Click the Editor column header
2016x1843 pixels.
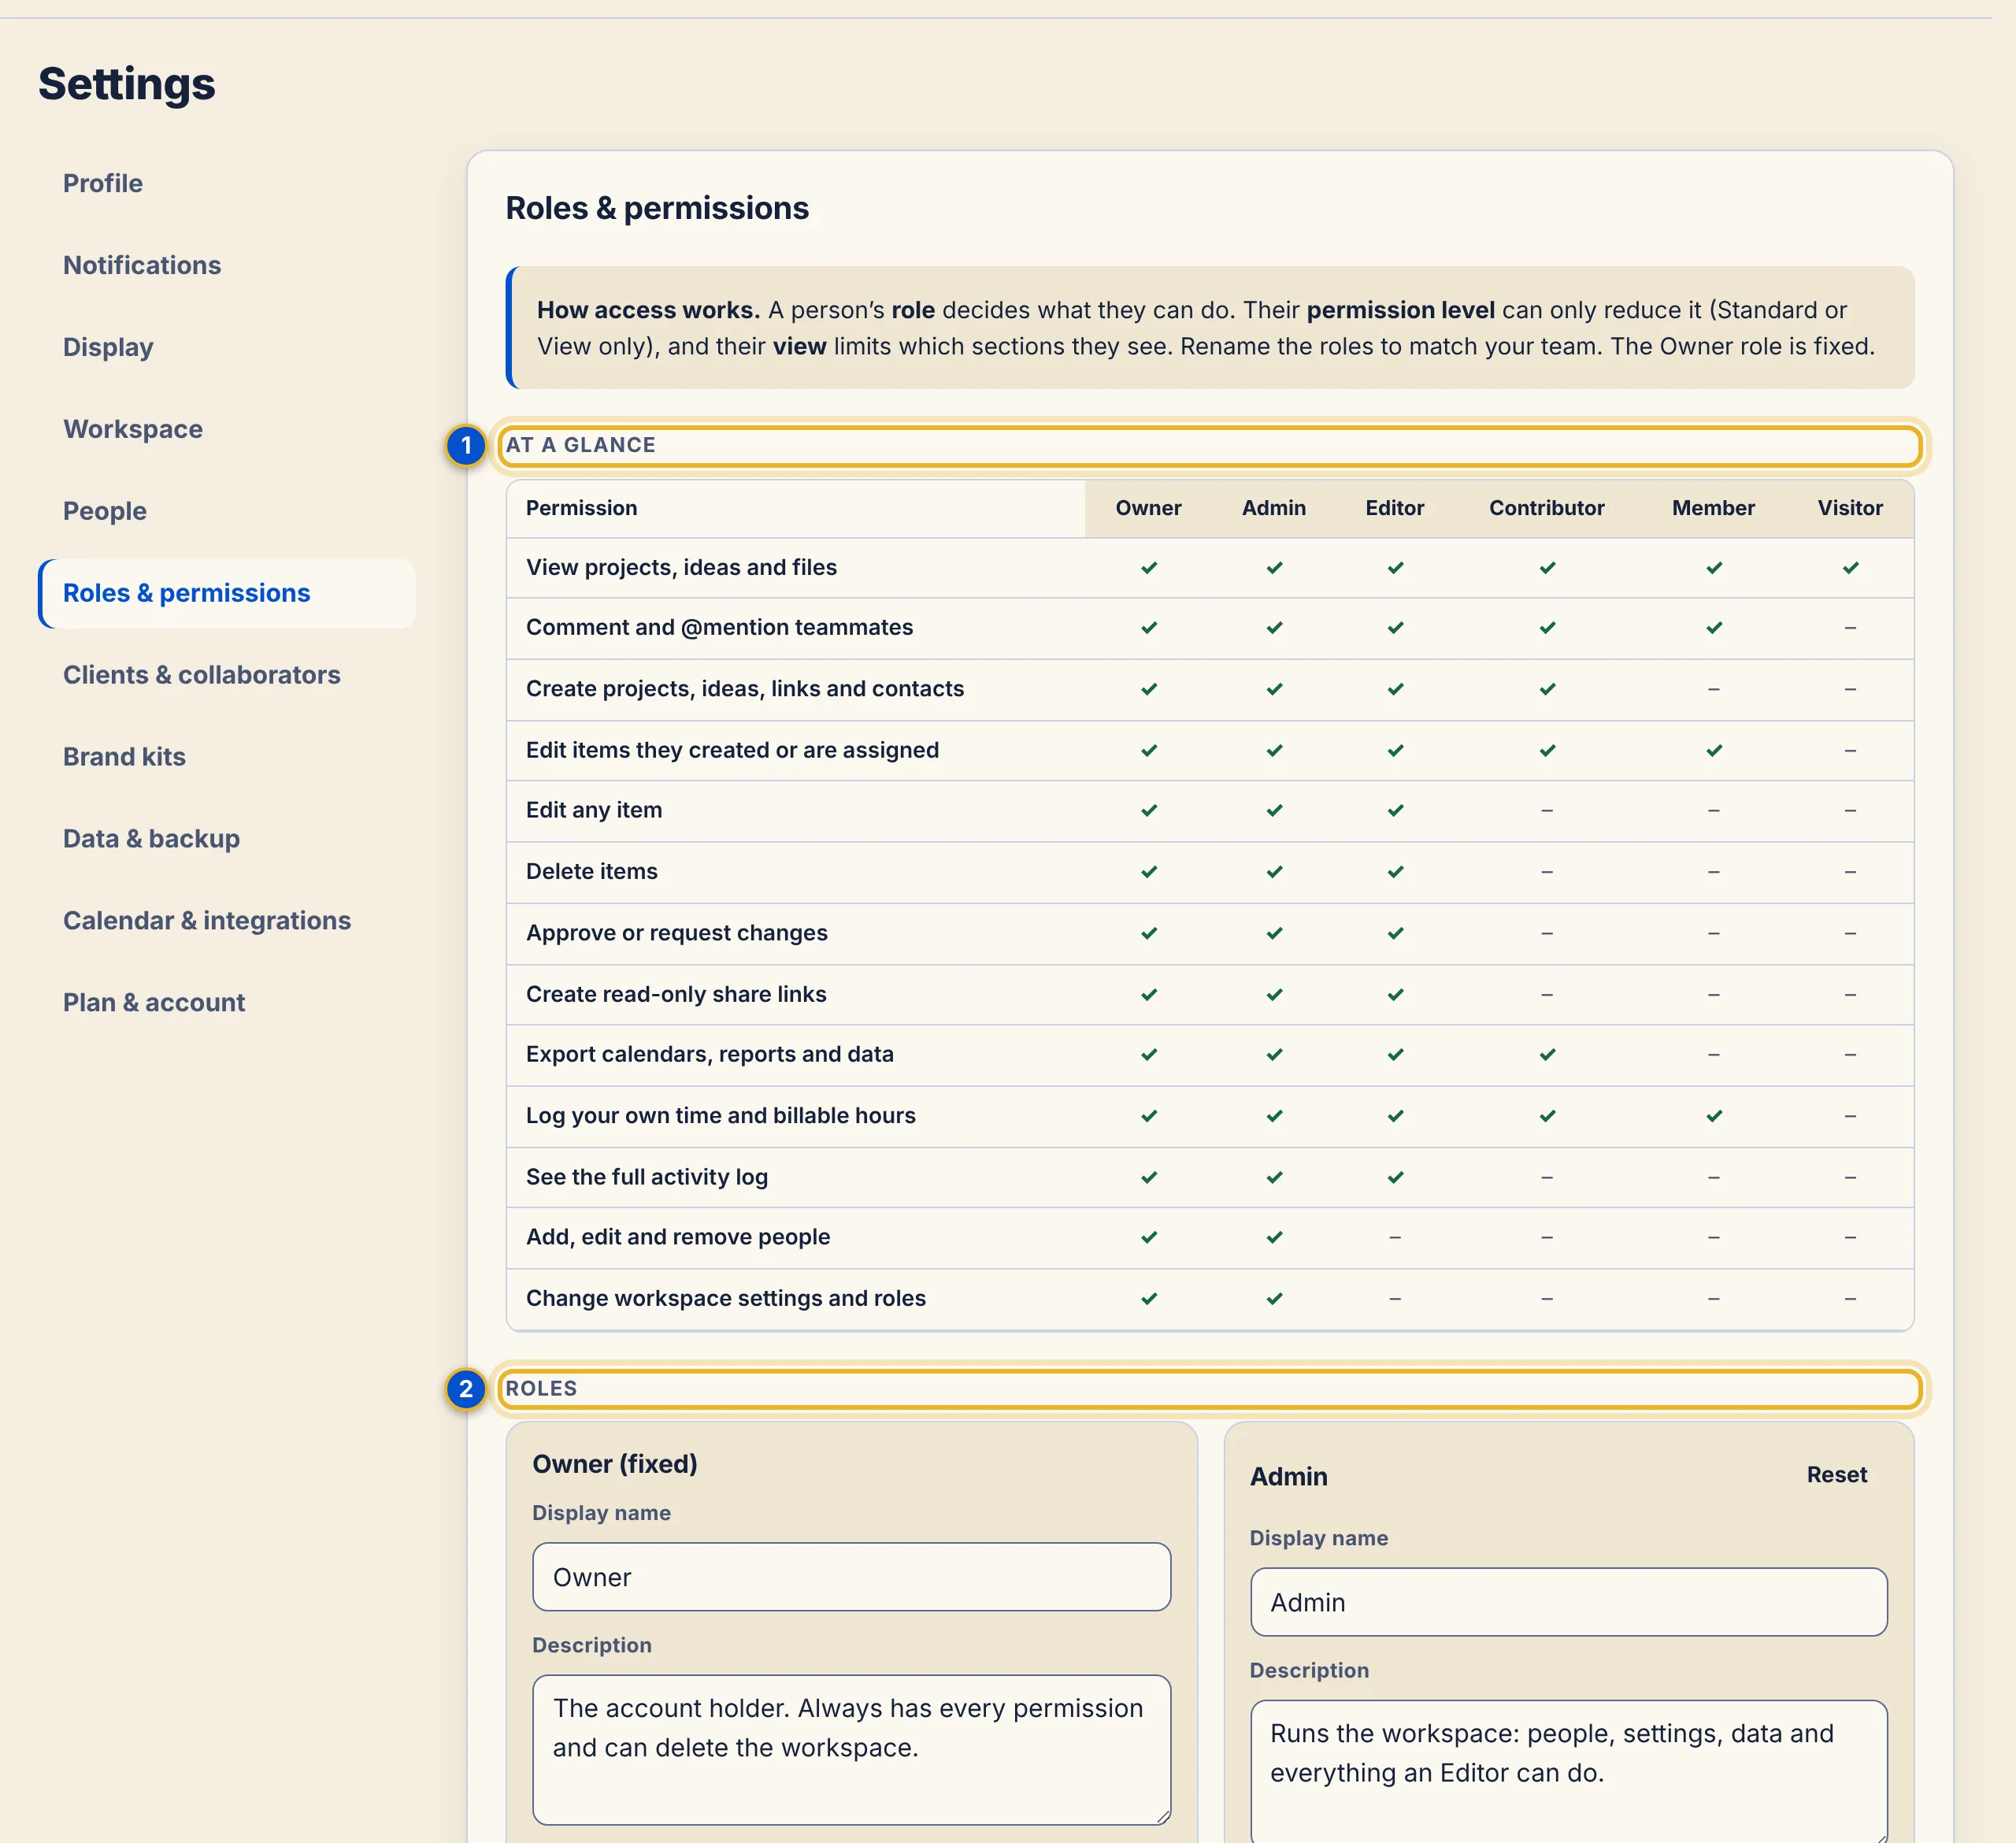coord(1394,508)
